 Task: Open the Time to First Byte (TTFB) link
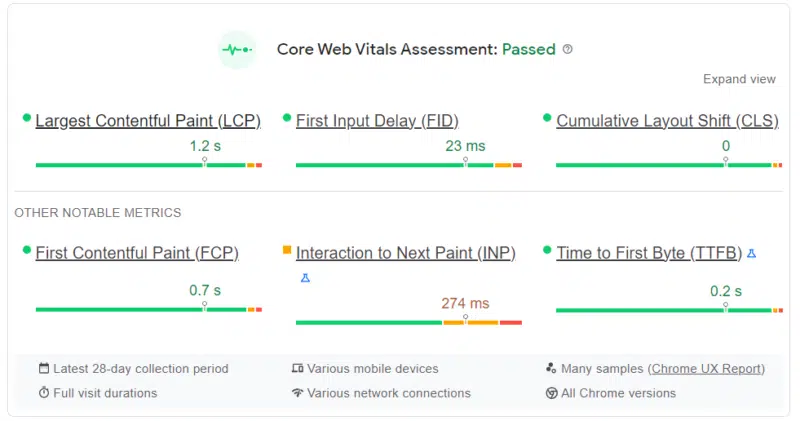649,253
